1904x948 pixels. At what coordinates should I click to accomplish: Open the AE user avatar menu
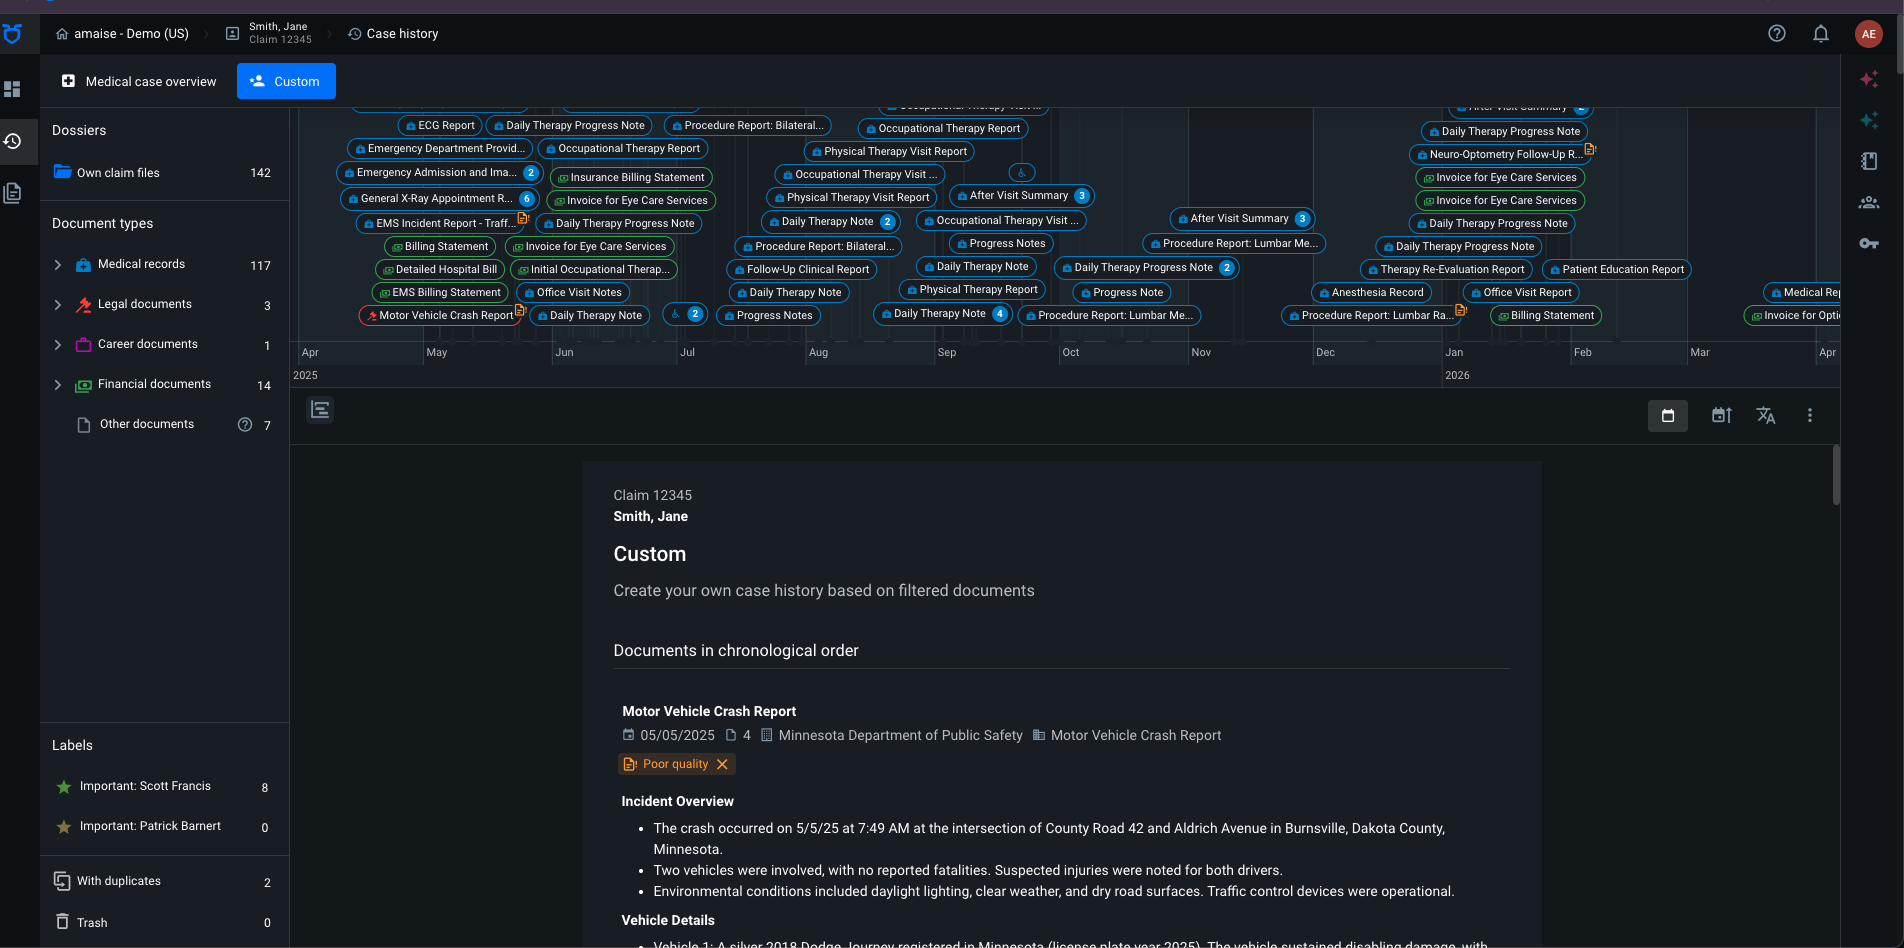(1868, 34)
